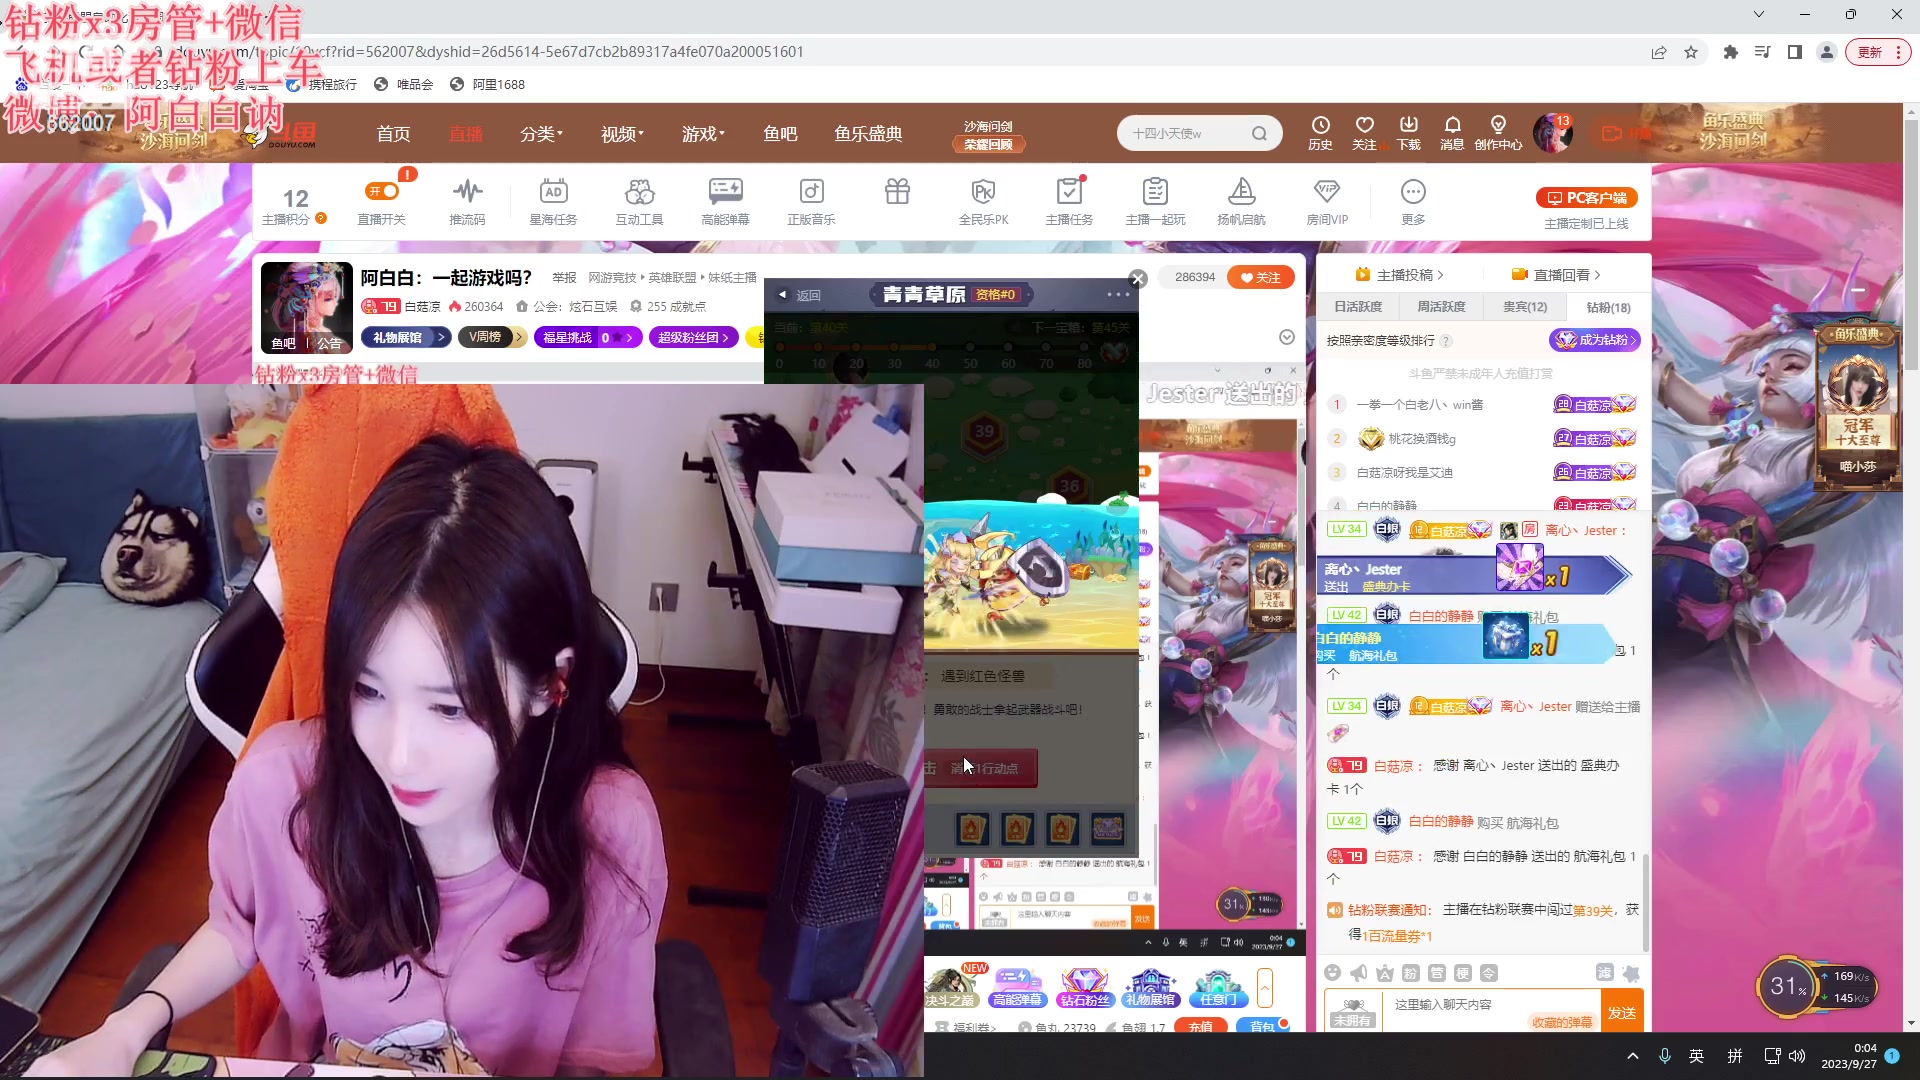Screen dimensions: 1920x1080
Task: Open the 视频 dropdown in navigation
Action: click(620, 133)
